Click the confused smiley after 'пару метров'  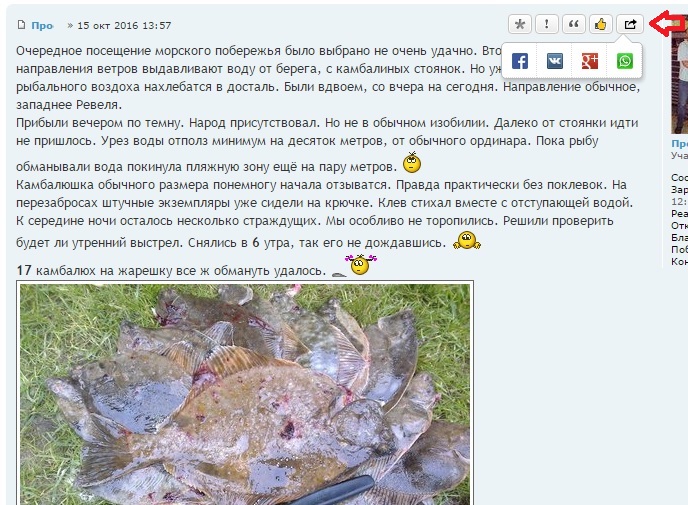point(412,162)
